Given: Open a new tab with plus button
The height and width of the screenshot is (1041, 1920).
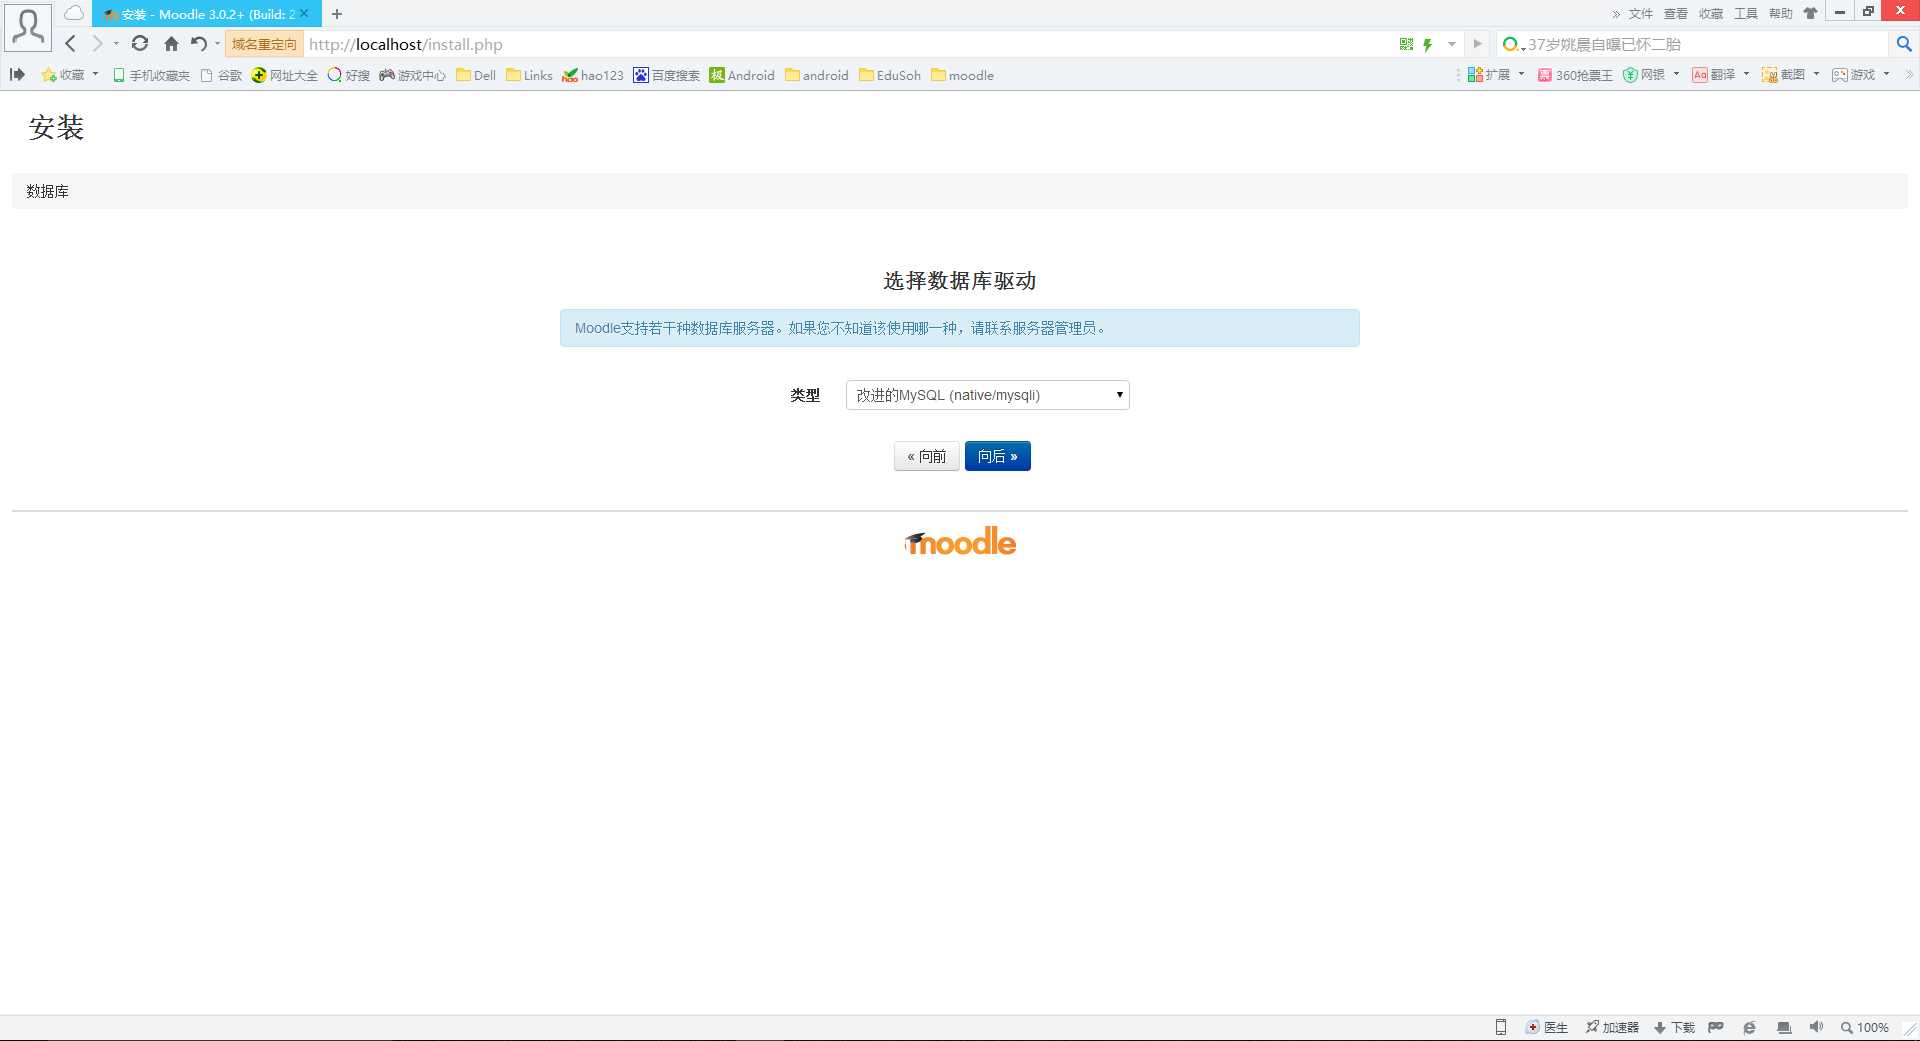Looking at the screenshot, I should pyautogui.click(x=337, y=14).
